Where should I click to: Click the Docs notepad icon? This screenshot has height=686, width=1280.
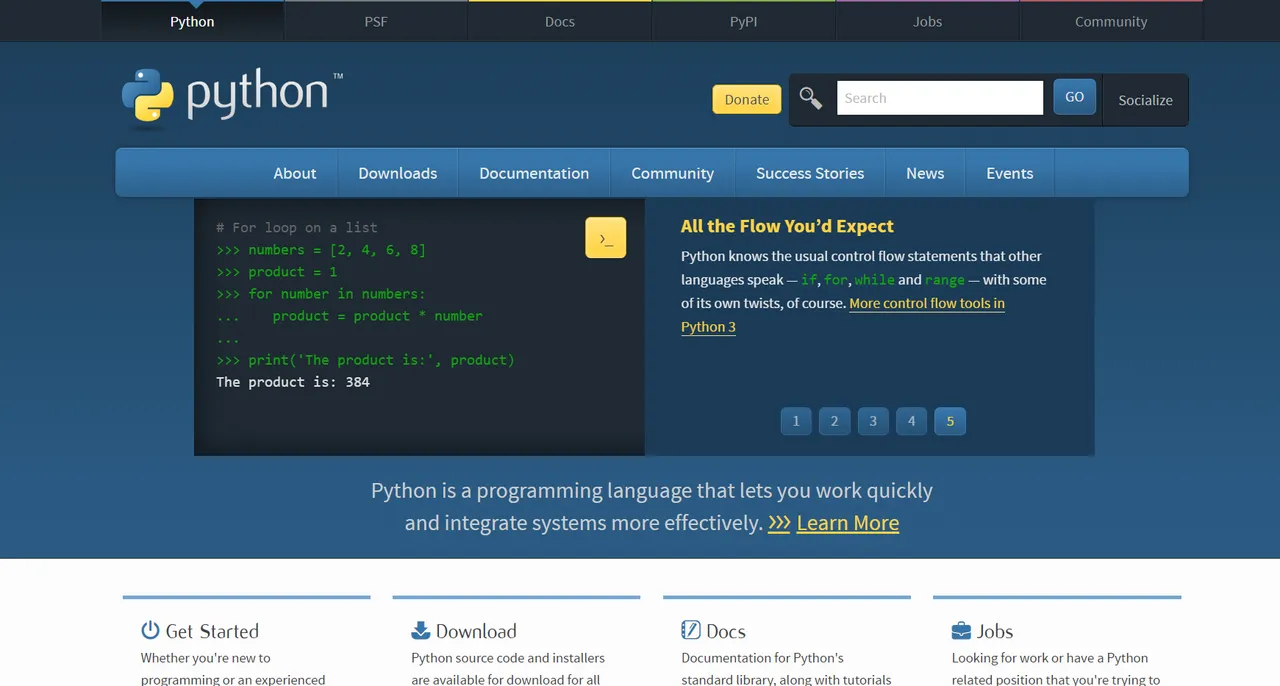[690, 630]
